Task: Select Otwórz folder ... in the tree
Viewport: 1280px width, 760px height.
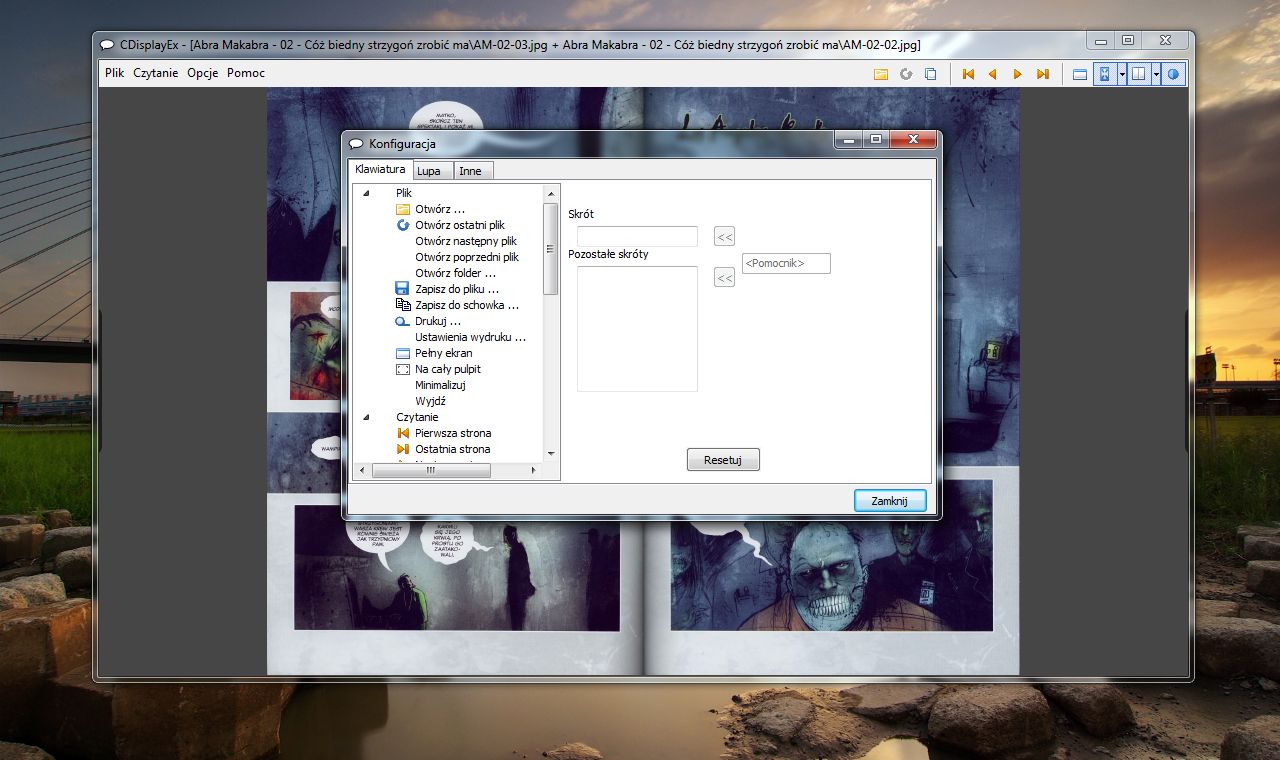Action: tap(455, 273)
